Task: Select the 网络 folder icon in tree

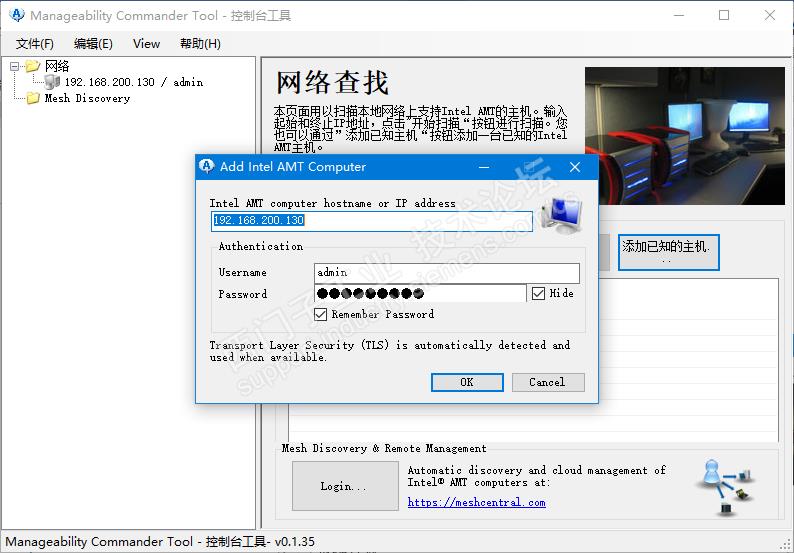Action: (x=32, y=66)
